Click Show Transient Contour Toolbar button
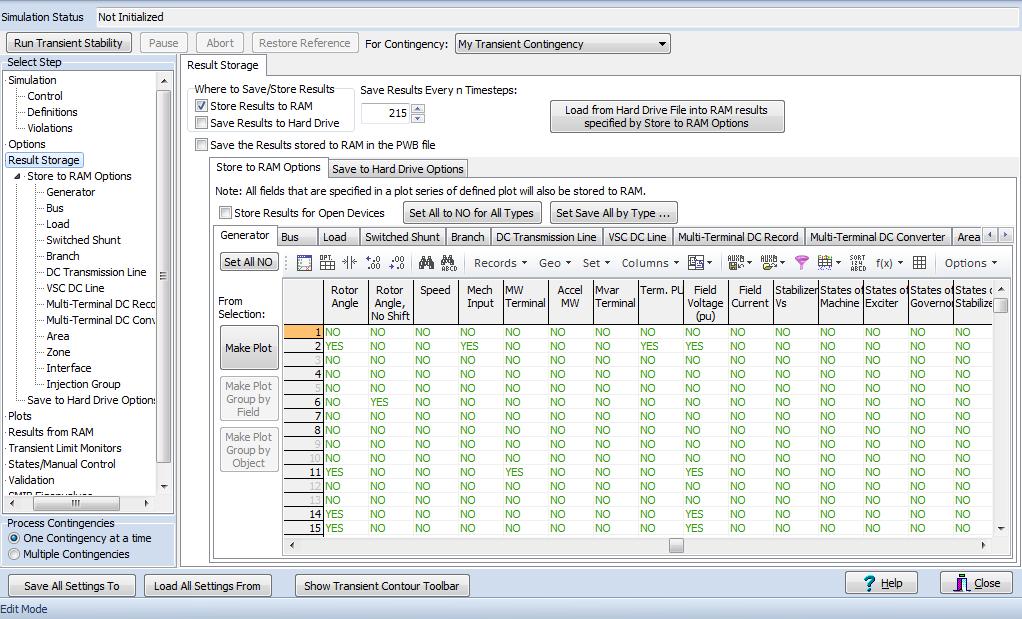The height and width of the screenshot is (619, 1022). (381, 586)
